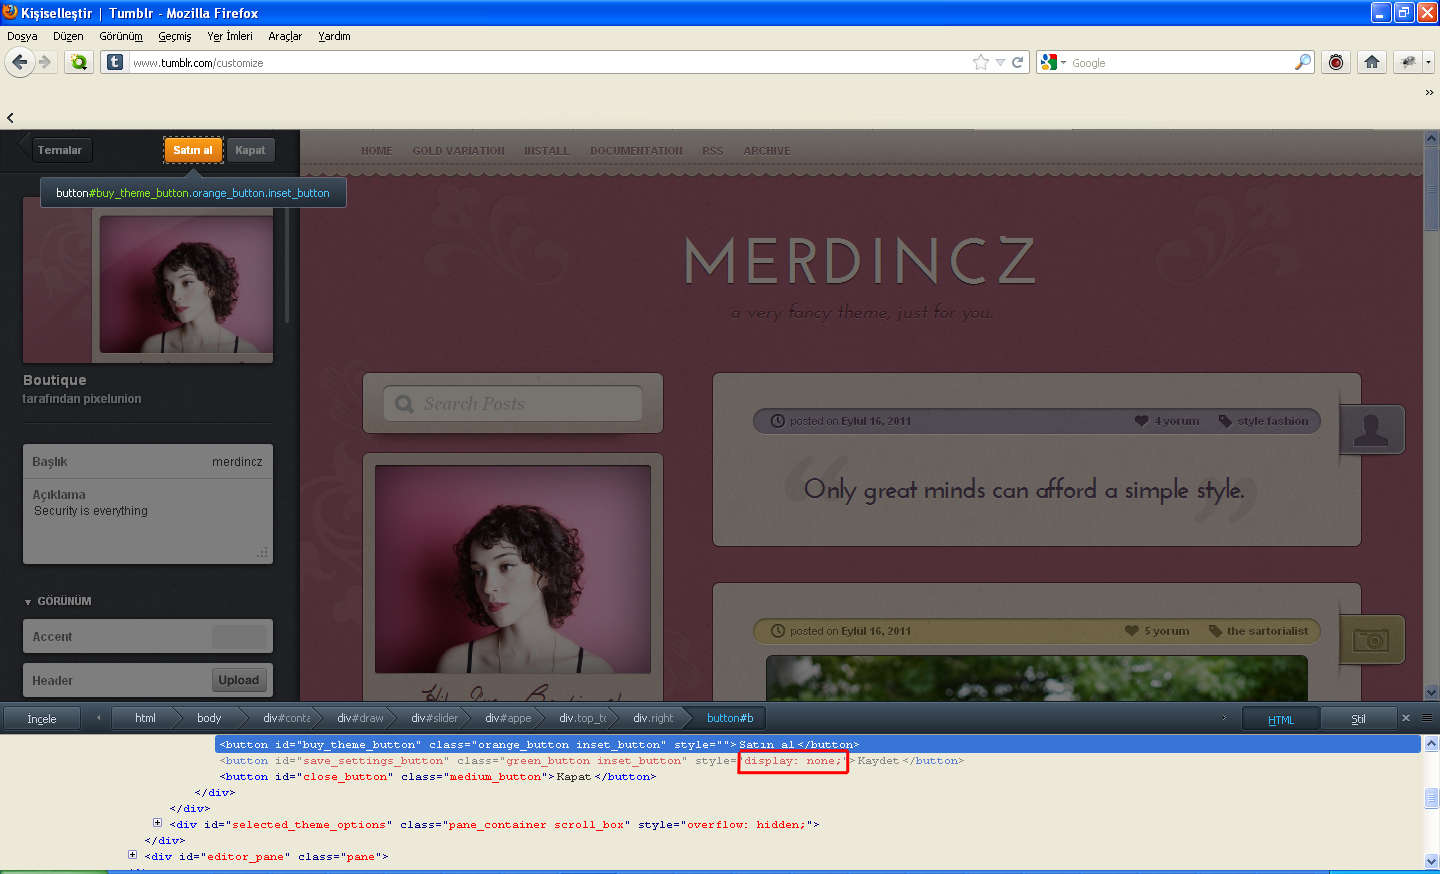Open the Yer İmleri menu

point(229,36)
